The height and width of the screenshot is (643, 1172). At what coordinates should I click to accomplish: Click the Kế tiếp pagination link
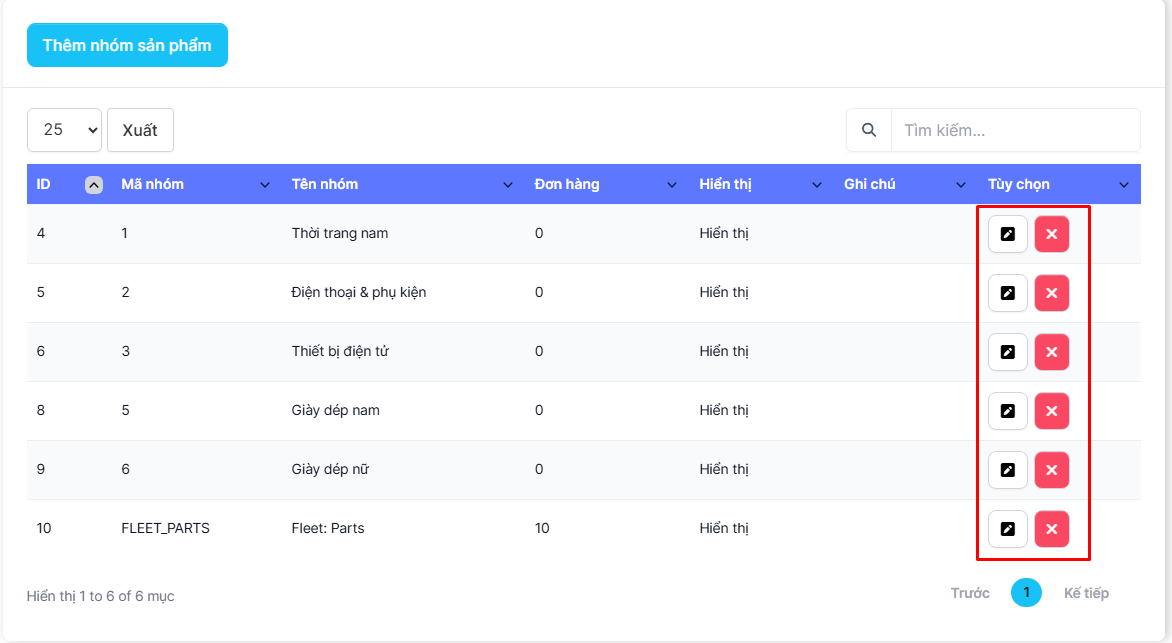[1086, 593]
